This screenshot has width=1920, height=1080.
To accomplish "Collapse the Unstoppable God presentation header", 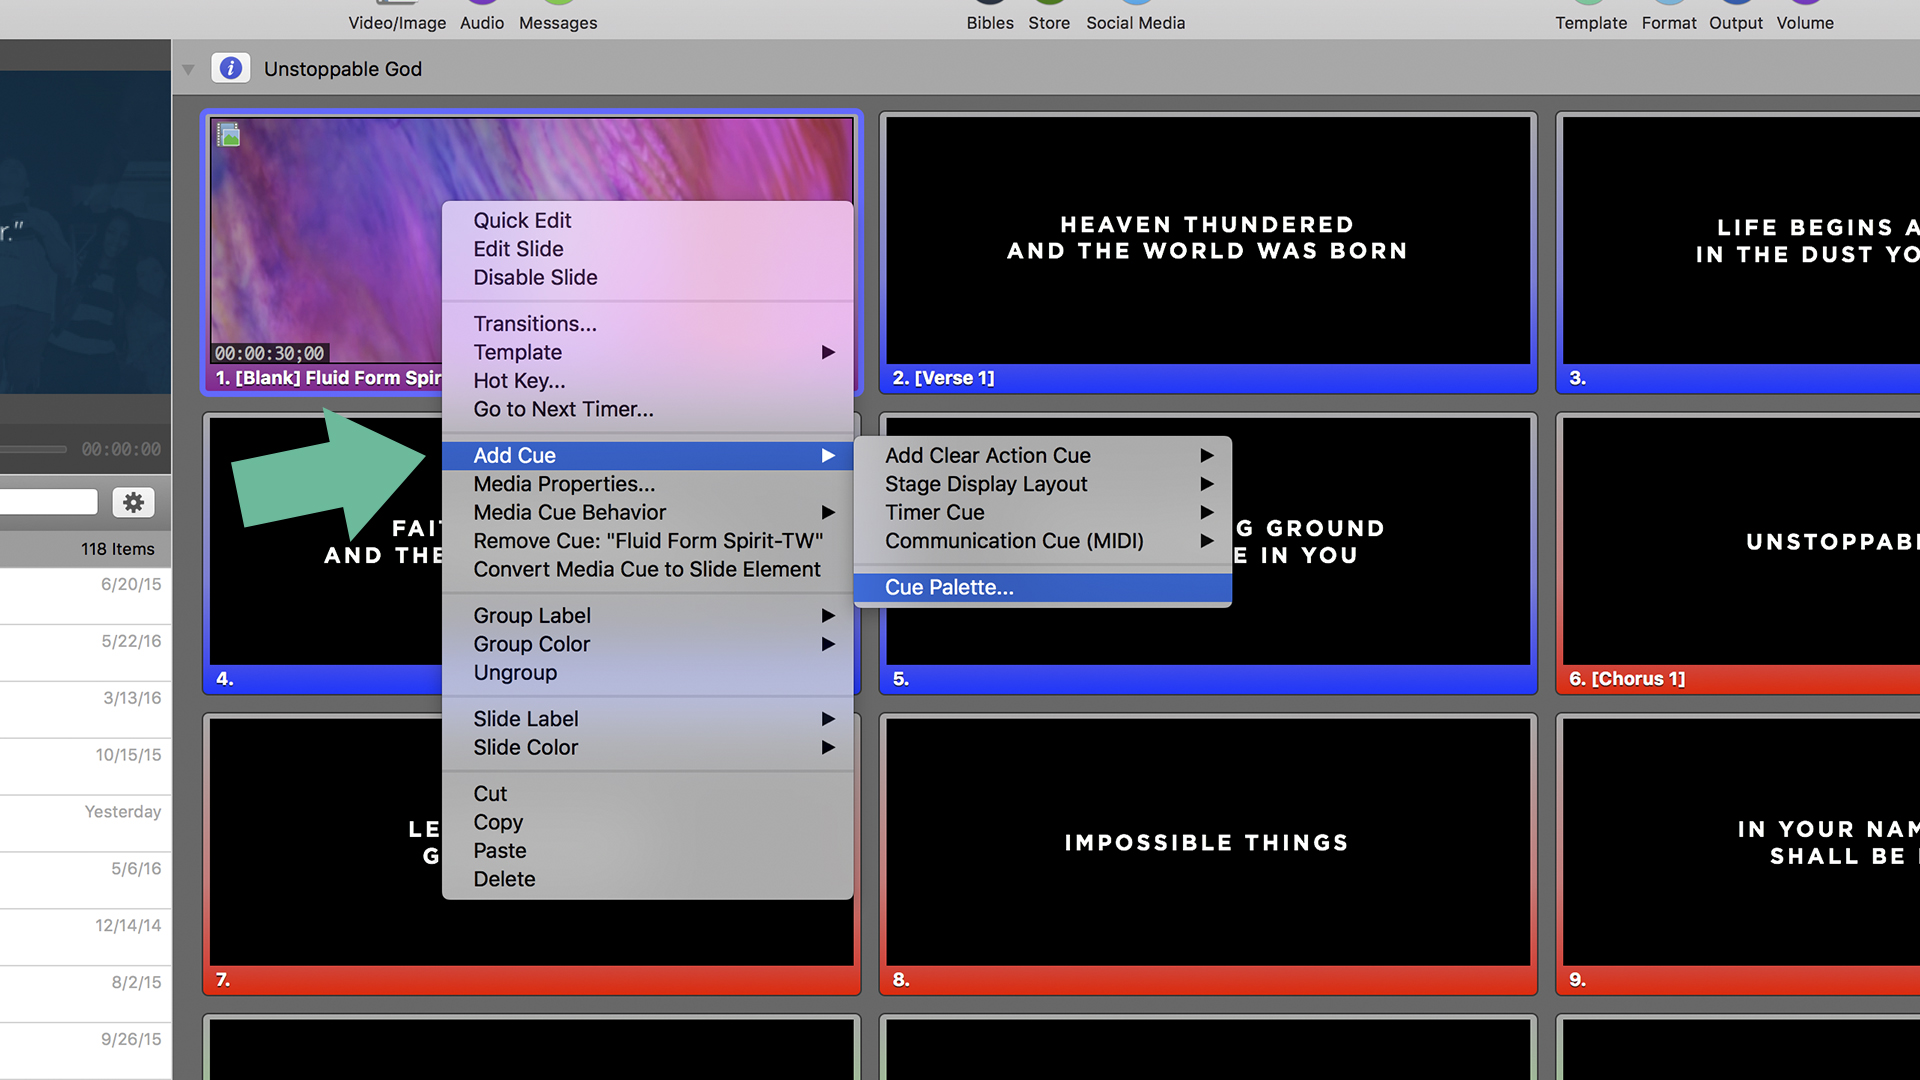I will pyautogui.click(x=188, y=68).
